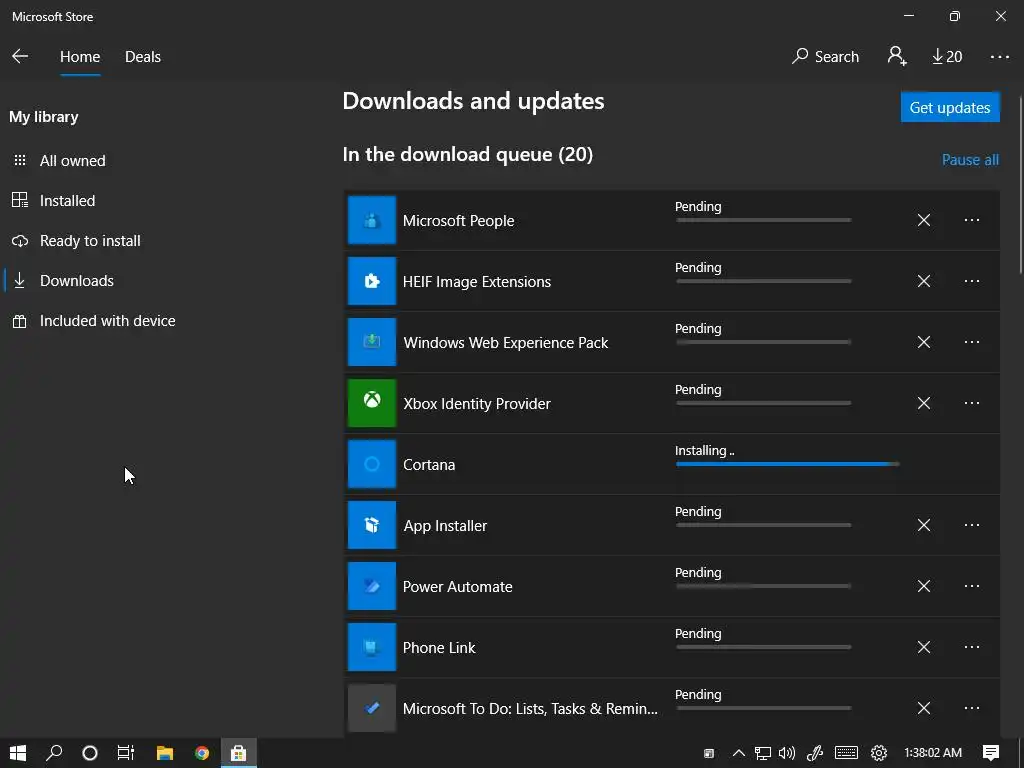This screenshot has height=768, width=1024.
Task: Cancel the Microsoft To Do download
Action: 923,708
